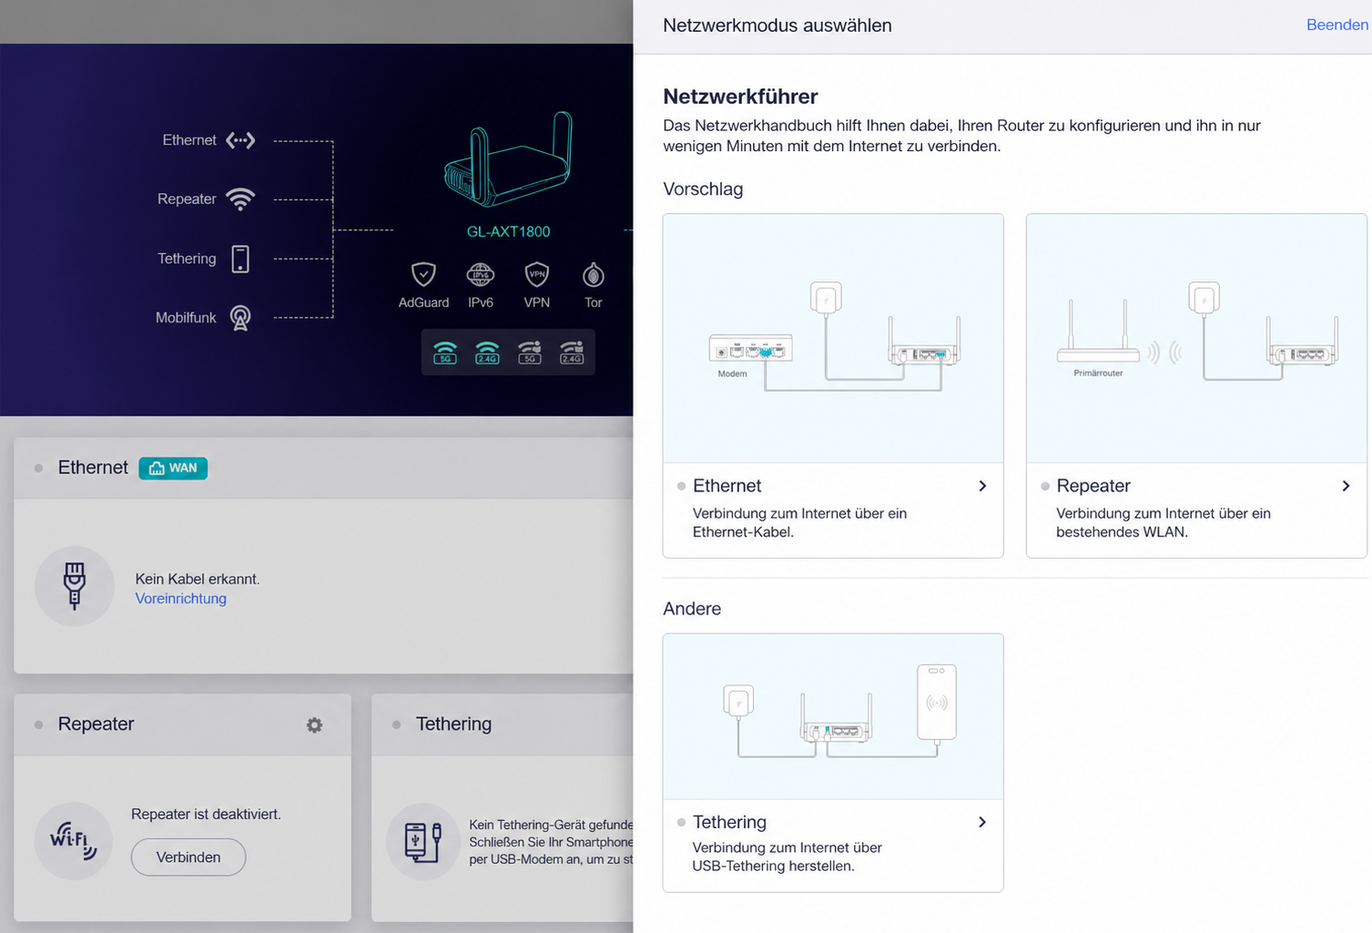The width and height of the screenshot is (1372, 933).
Task: Click the USB phone tethering icon
Action: tap(423, 841)
